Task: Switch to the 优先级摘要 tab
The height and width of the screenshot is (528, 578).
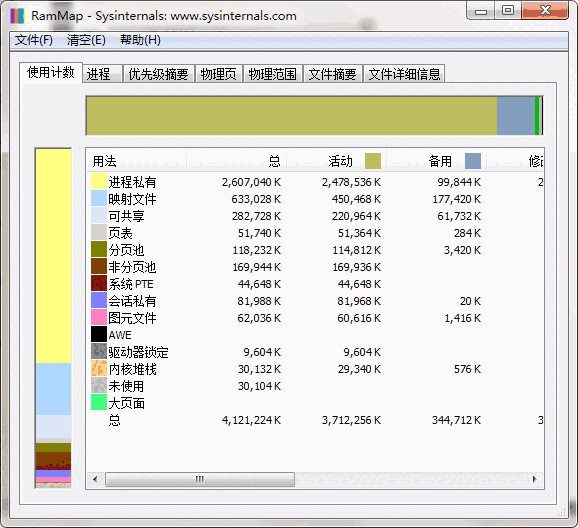Action: (x=159, y=74)
